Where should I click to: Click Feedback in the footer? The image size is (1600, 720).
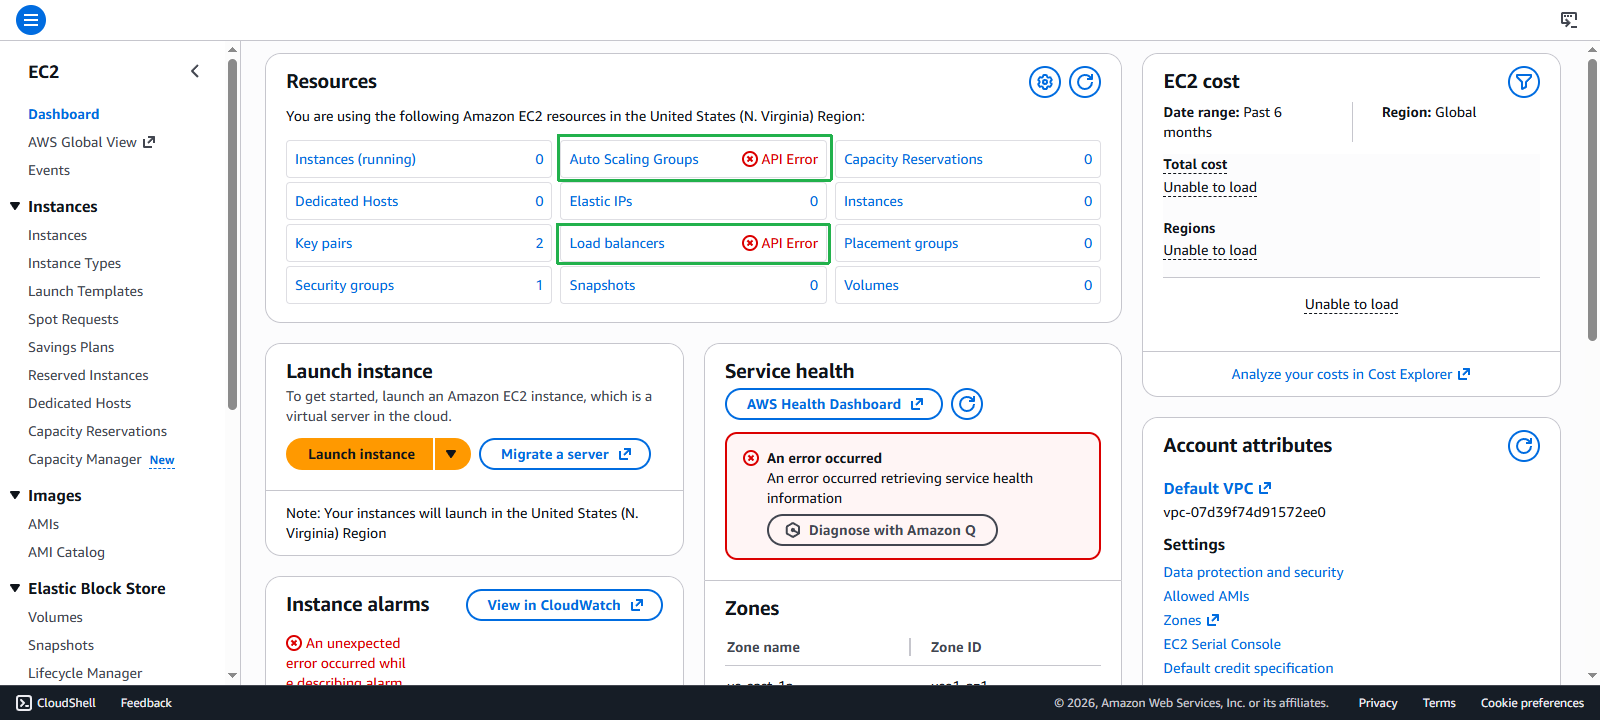tap(146, 703)
